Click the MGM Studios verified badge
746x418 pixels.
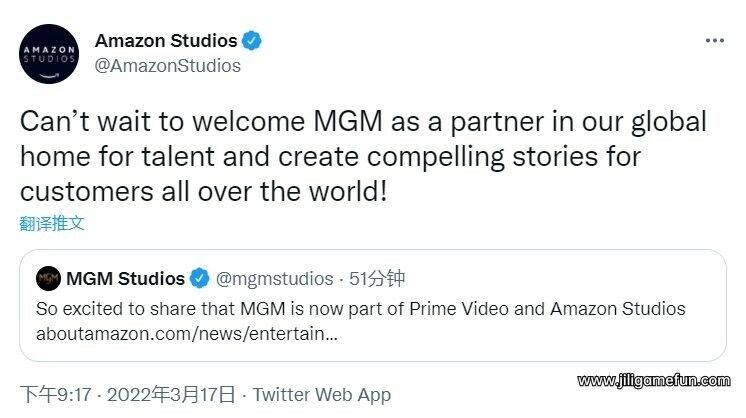click(x=200, y=278)
